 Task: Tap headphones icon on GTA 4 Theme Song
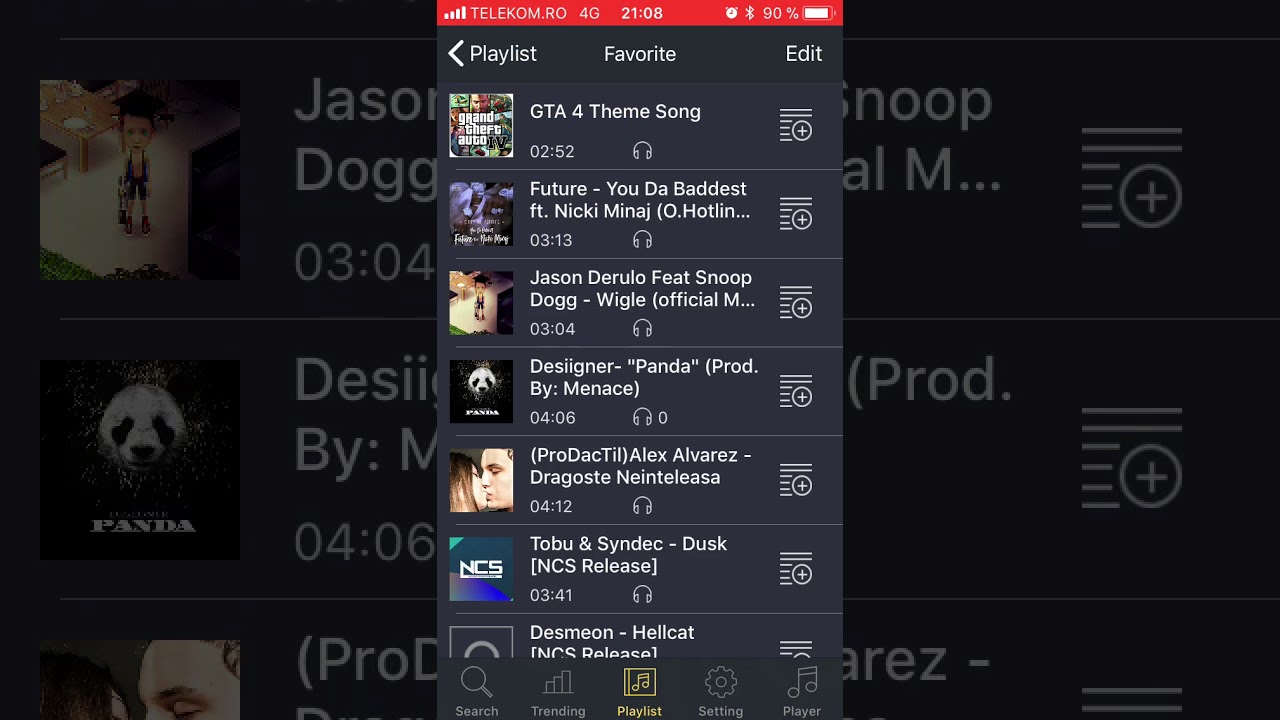[643, 151]
